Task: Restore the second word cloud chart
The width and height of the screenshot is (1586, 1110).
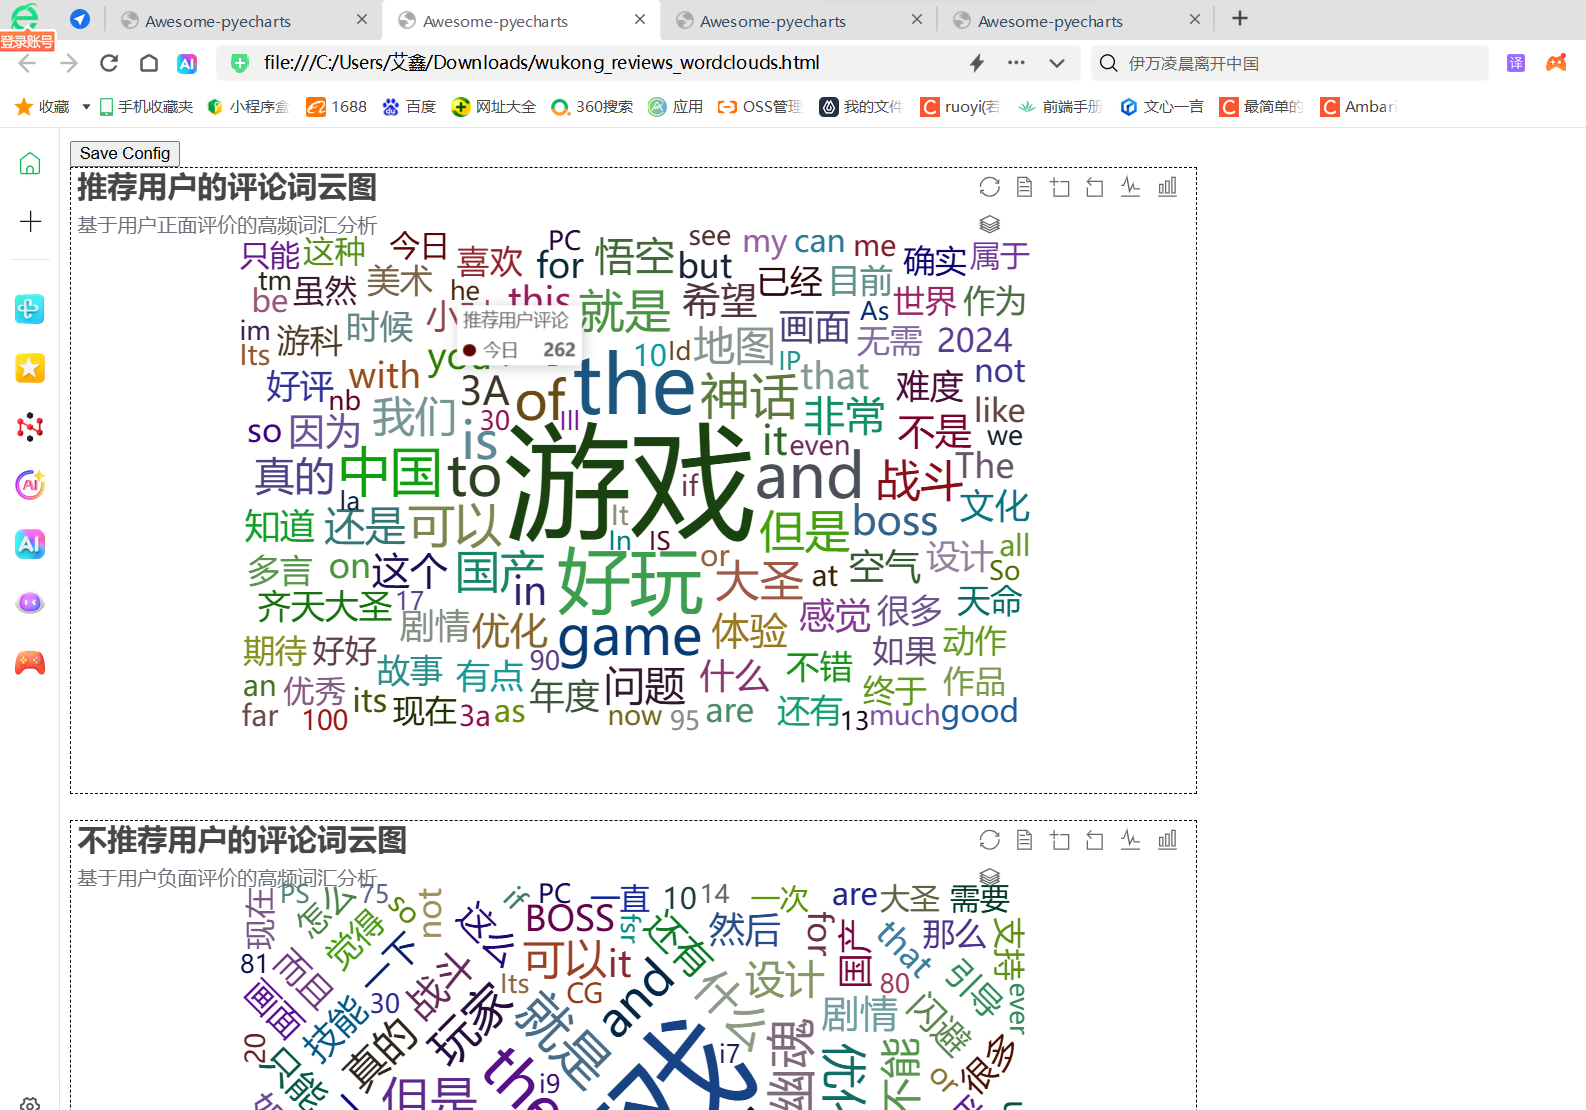Action: pyautogui.click(x=990, y=840)
